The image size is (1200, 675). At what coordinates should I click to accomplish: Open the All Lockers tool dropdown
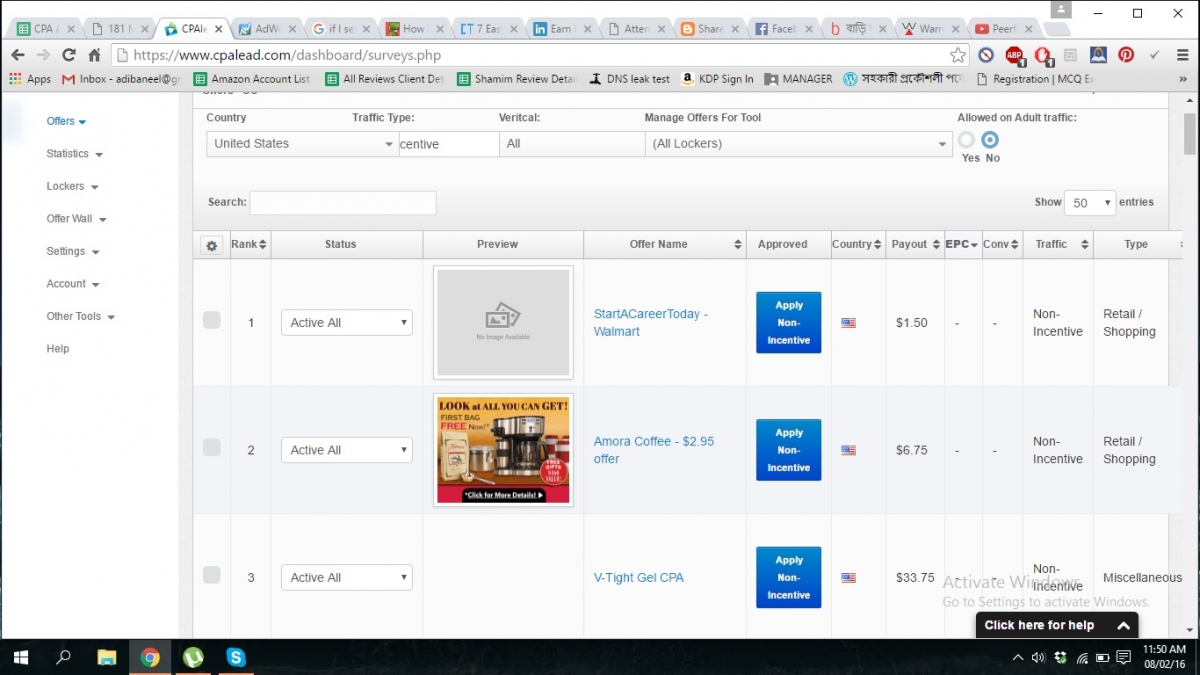[798, 144]
